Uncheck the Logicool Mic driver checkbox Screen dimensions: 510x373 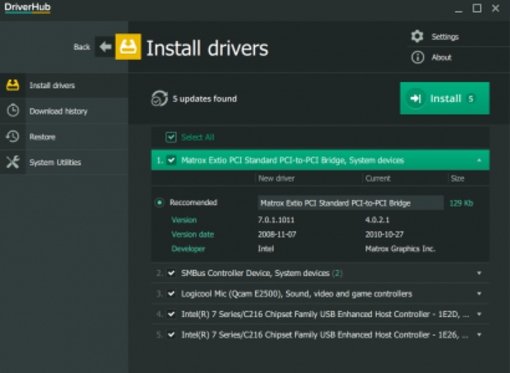coord(171,294)
